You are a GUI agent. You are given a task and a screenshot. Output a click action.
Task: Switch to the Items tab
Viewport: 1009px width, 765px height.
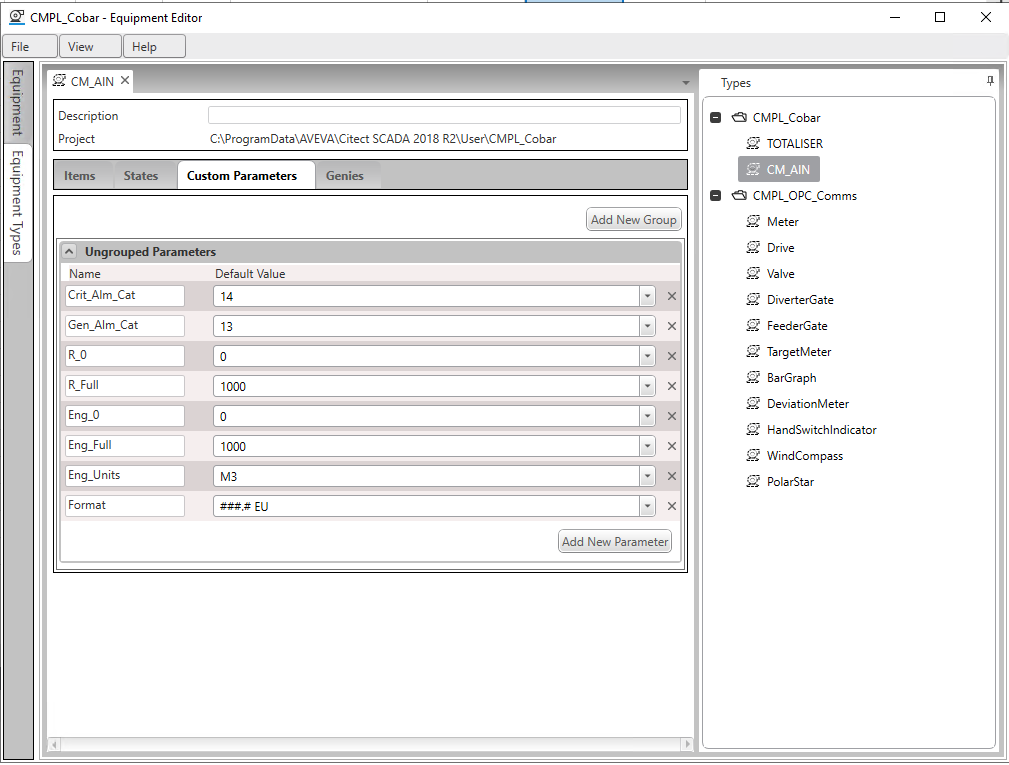[x=80, y=176]
